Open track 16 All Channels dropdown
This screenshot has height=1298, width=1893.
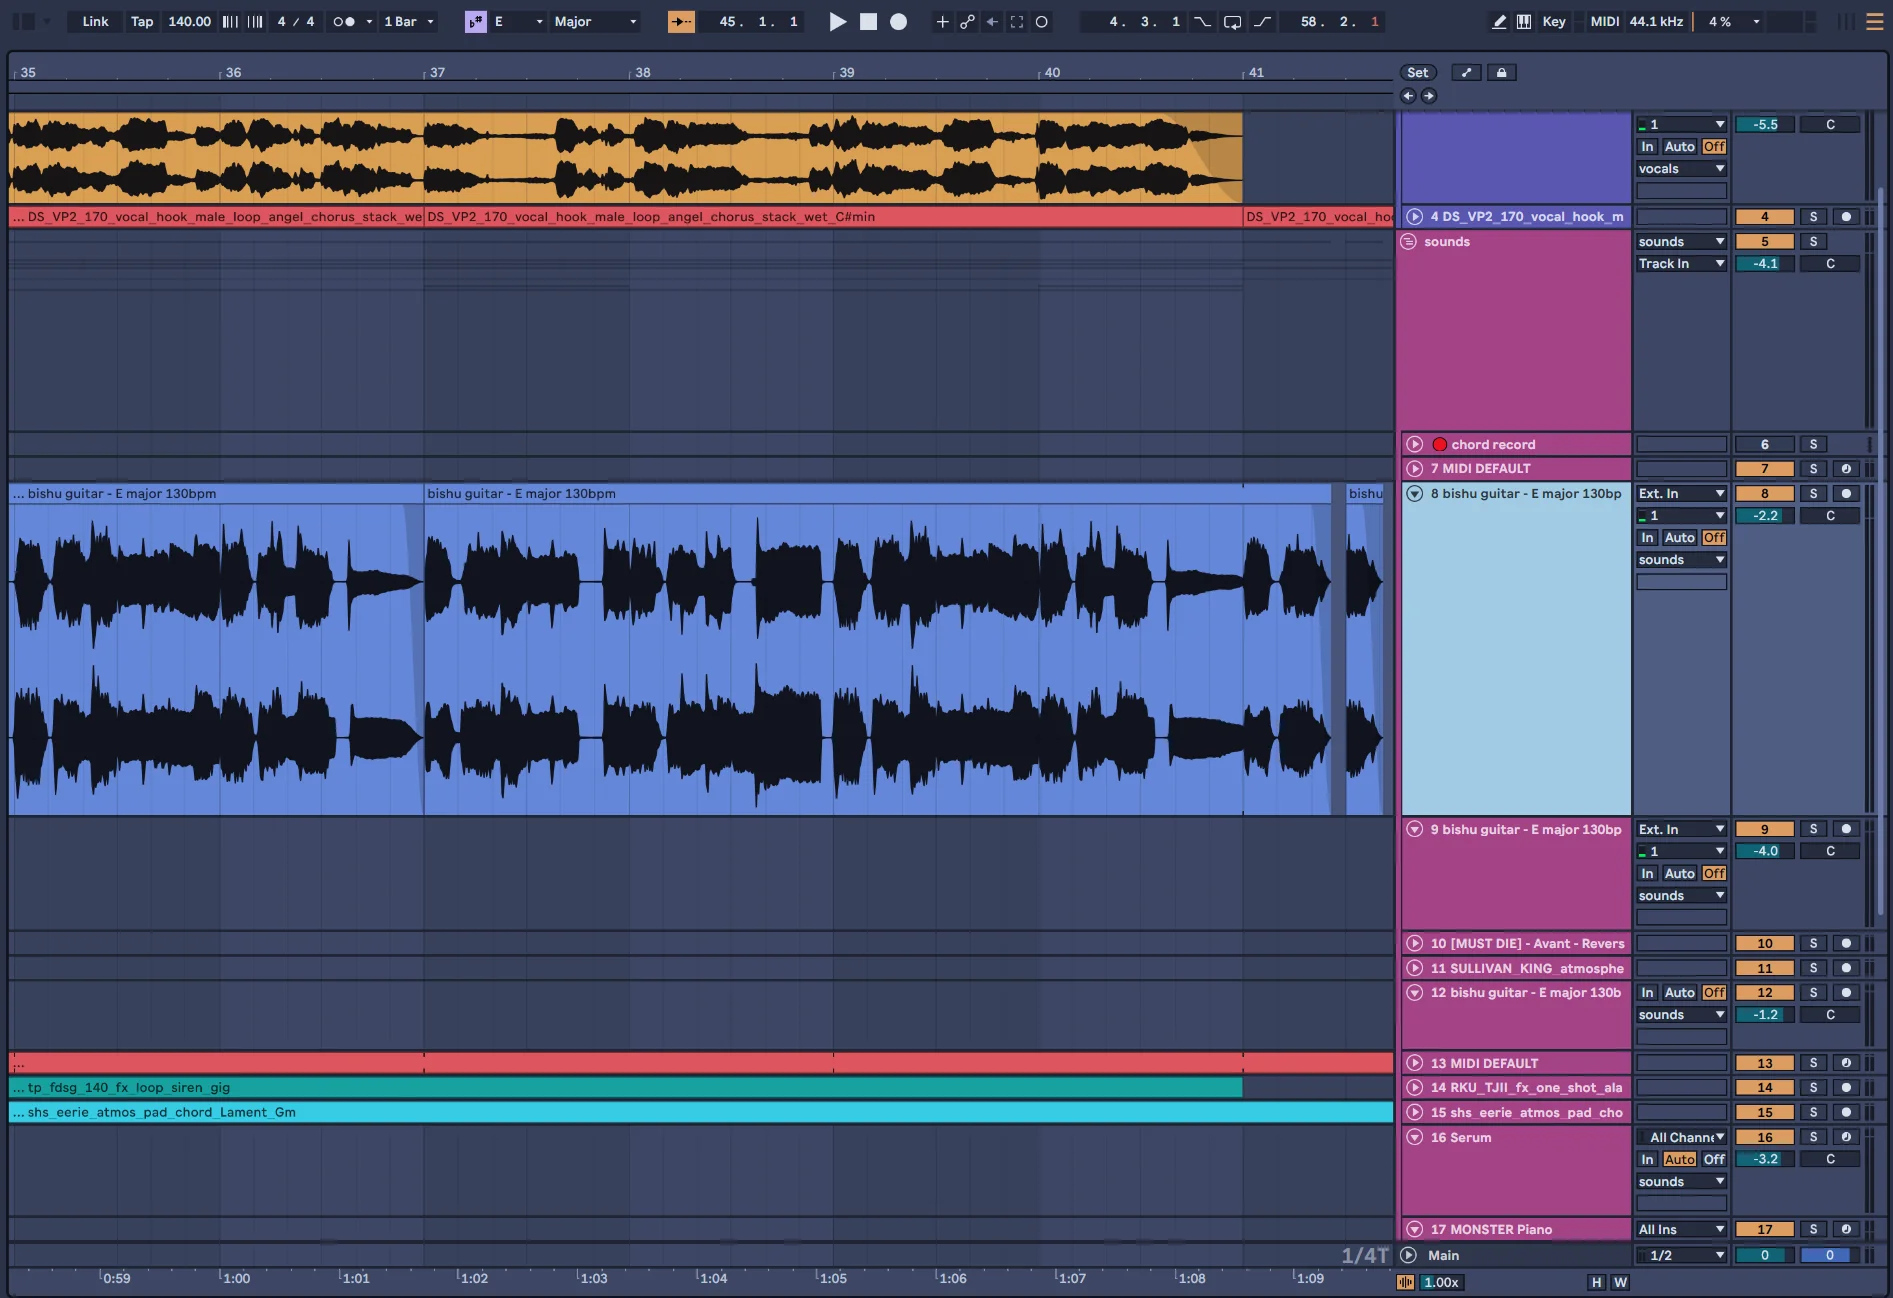[x=1681, y=1137]
